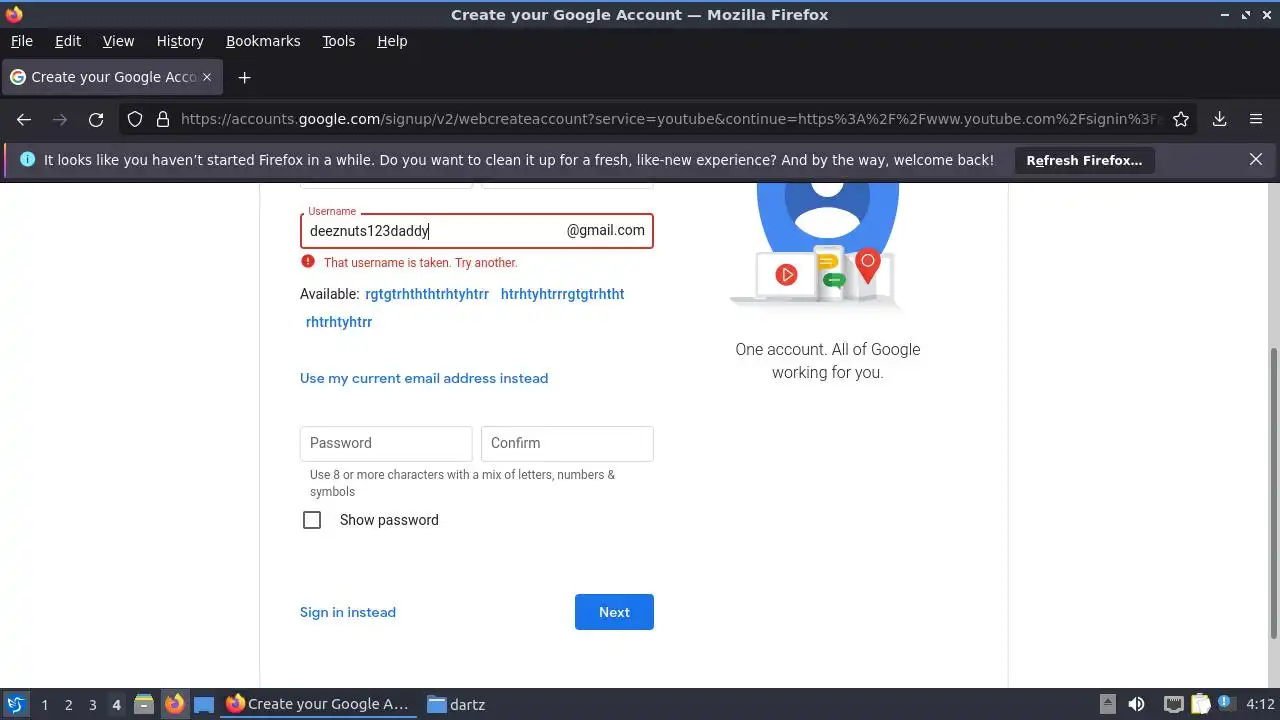Close the Create your Google Account tab
The height and width of the screenshot is (720, 1280).
(x=207, y=77)
